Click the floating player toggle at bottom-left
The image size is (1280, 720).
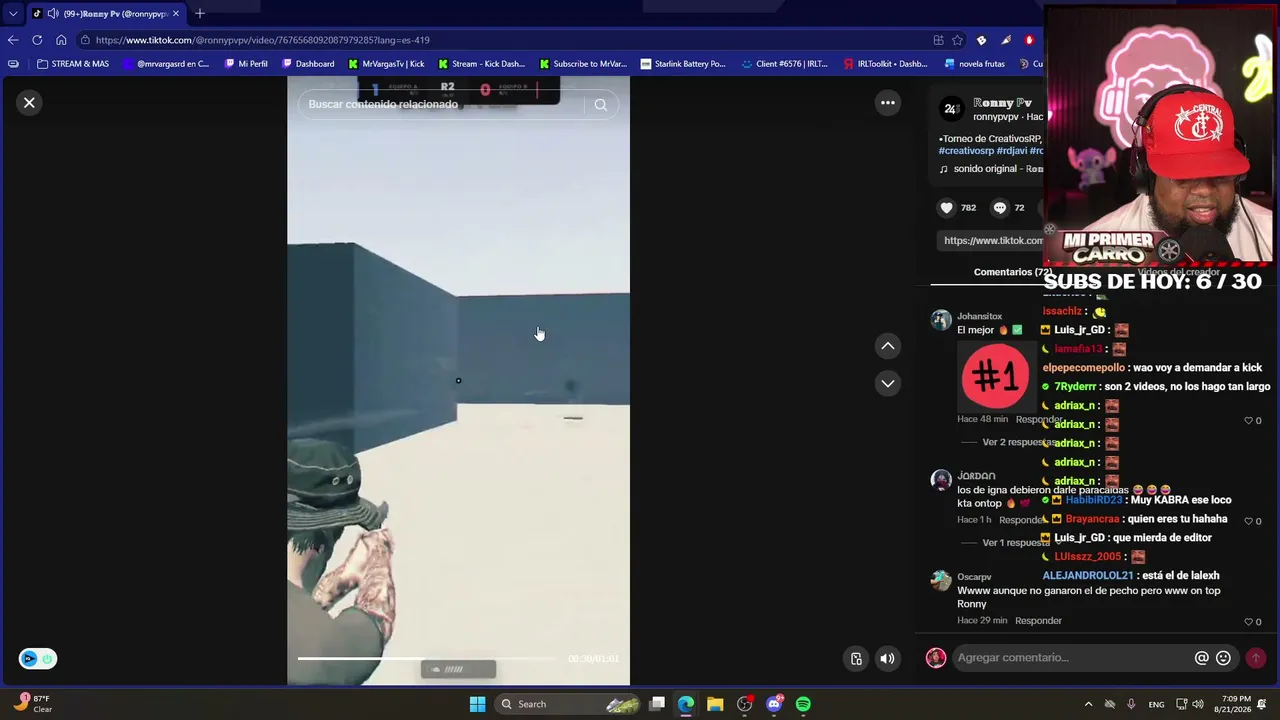tap(38, 659)
